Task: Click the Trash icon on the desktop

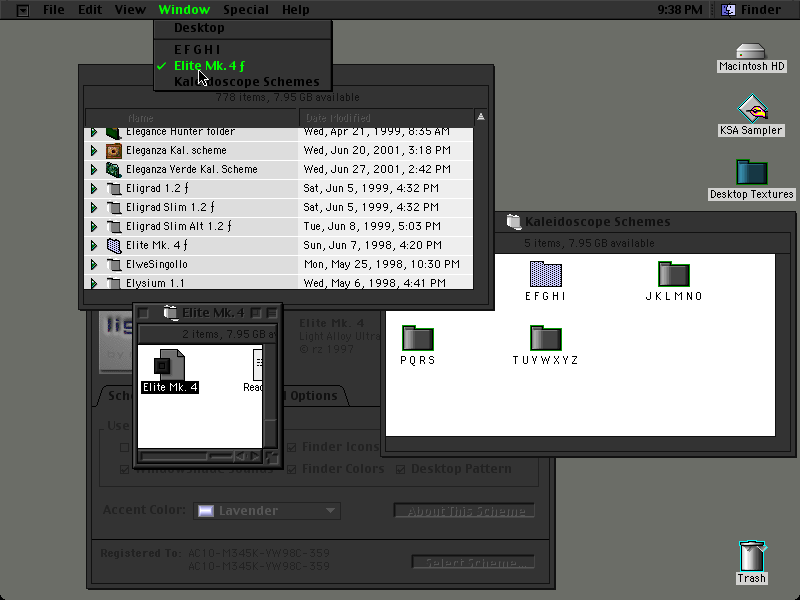Action: pyautogui.click(x=752, y=556)
